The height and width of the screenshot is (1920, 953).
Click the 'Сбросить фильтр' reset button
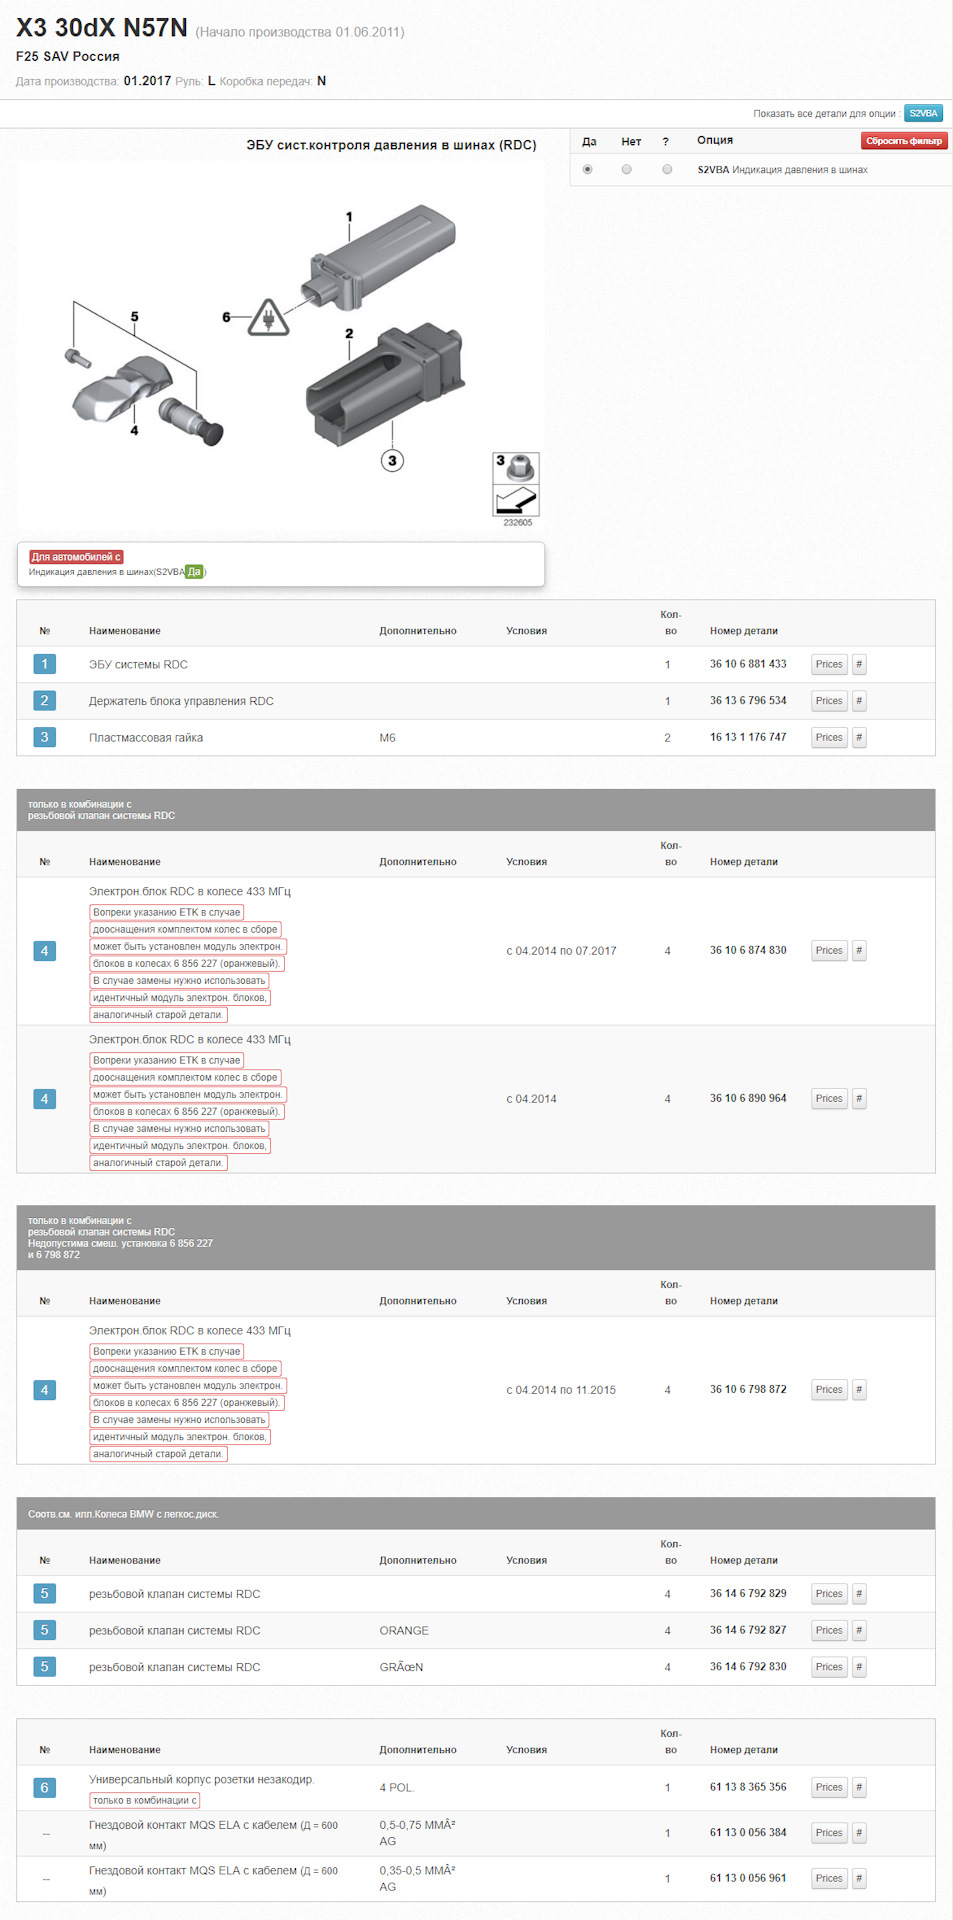click(904, 141)
